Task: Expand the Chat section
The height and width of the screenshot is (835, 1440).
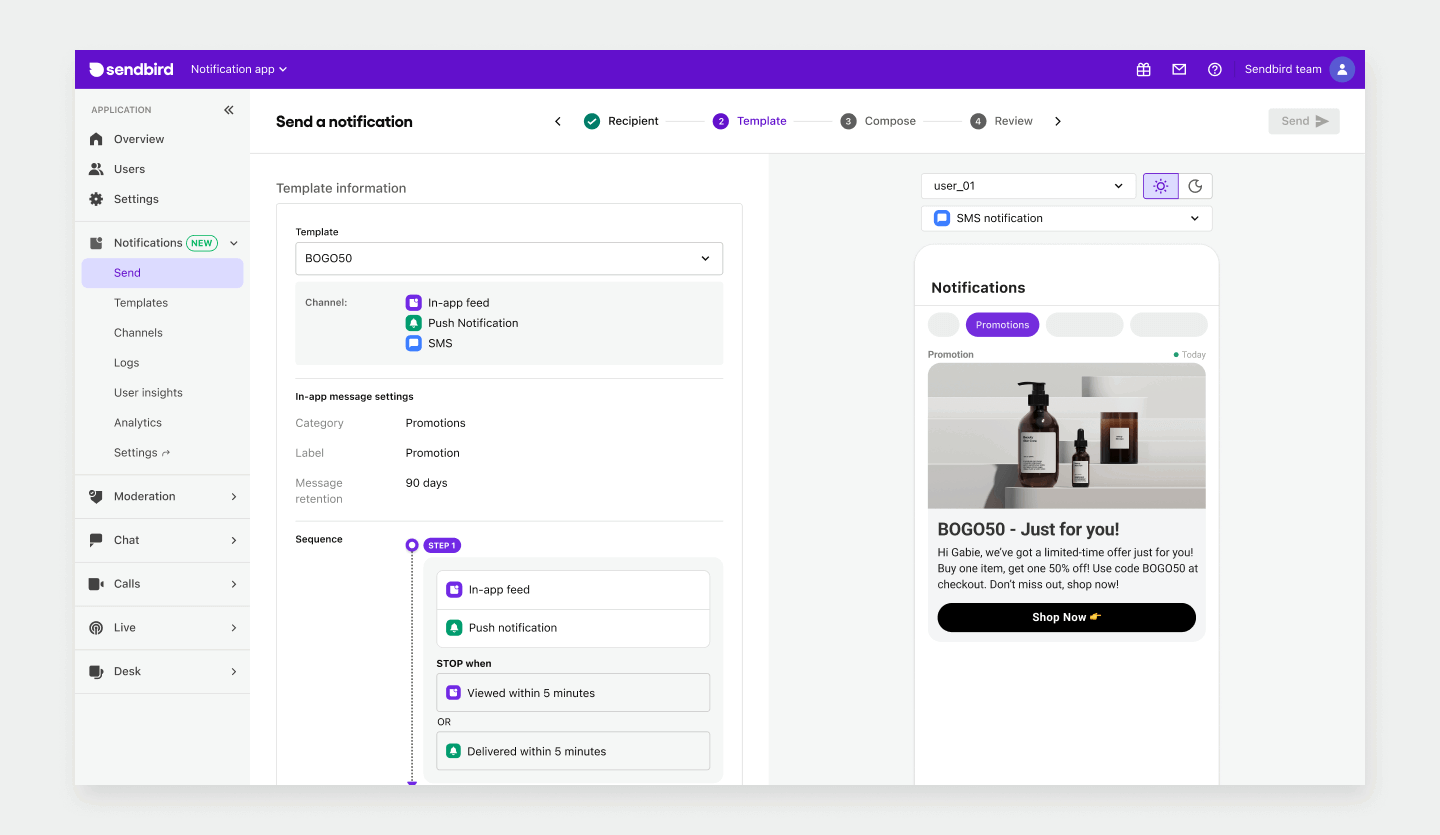Action: (234, 540)
